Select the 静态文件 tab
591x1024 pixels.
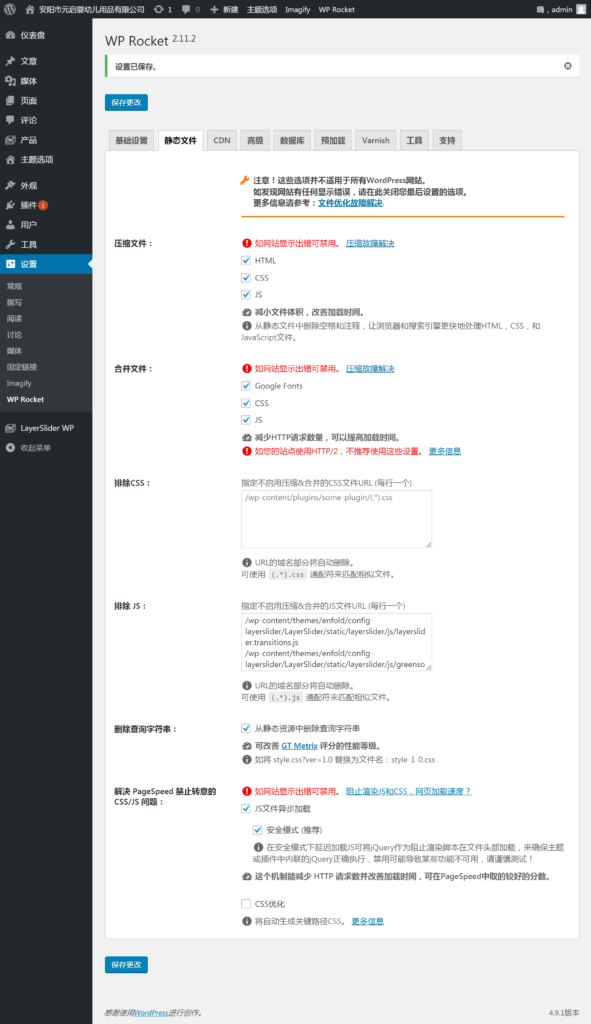click(x=180, y=140)
